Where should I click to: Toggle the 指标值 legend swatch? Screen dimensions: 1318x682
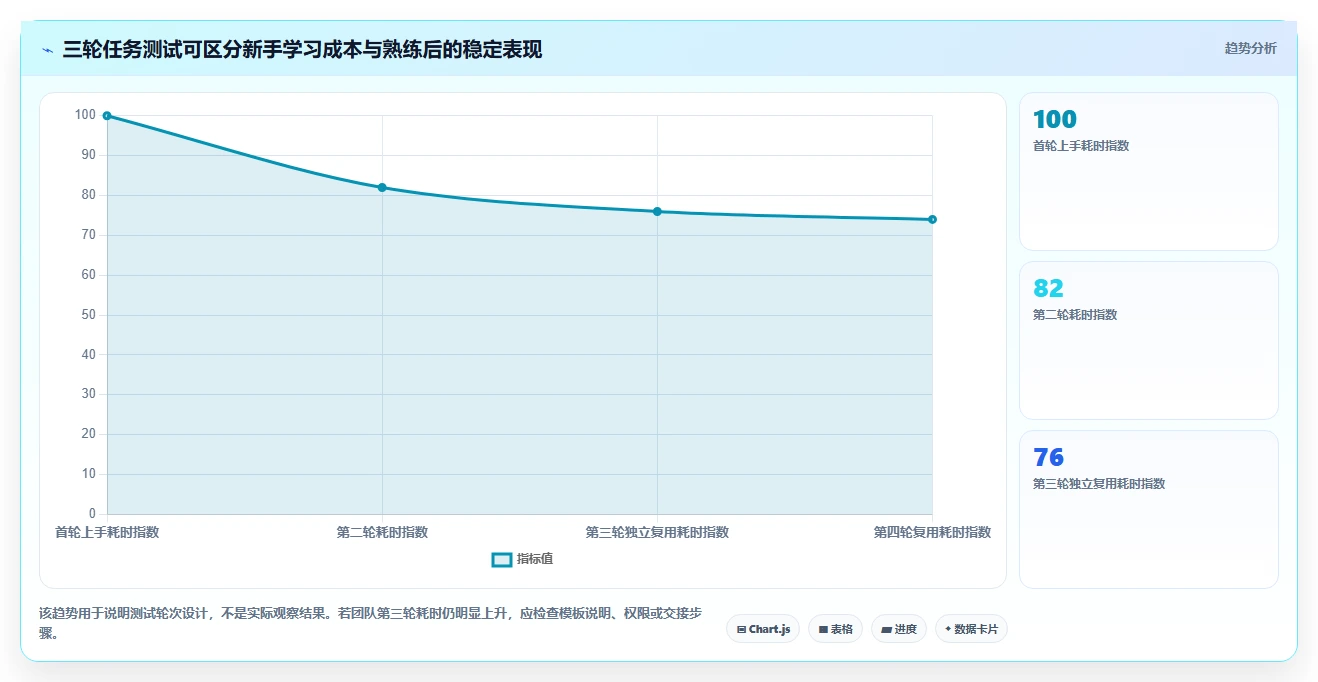(502, 559)
